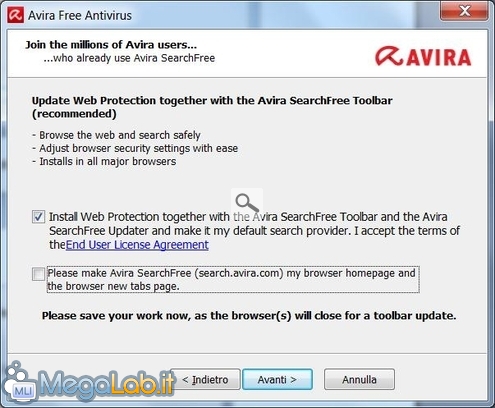
Task: Click the MLI monitor icon at bottom-left
Action: (x=23, y=390)
